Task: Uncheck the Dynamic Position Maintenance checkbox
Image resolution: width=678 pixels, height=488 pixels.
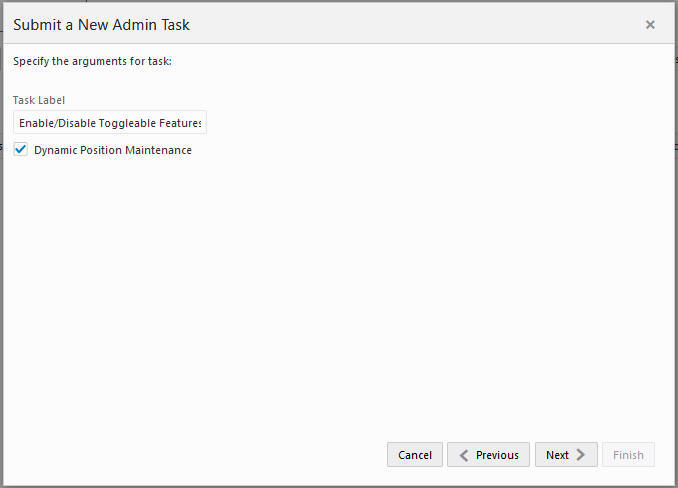Action: tap(21, 150)
